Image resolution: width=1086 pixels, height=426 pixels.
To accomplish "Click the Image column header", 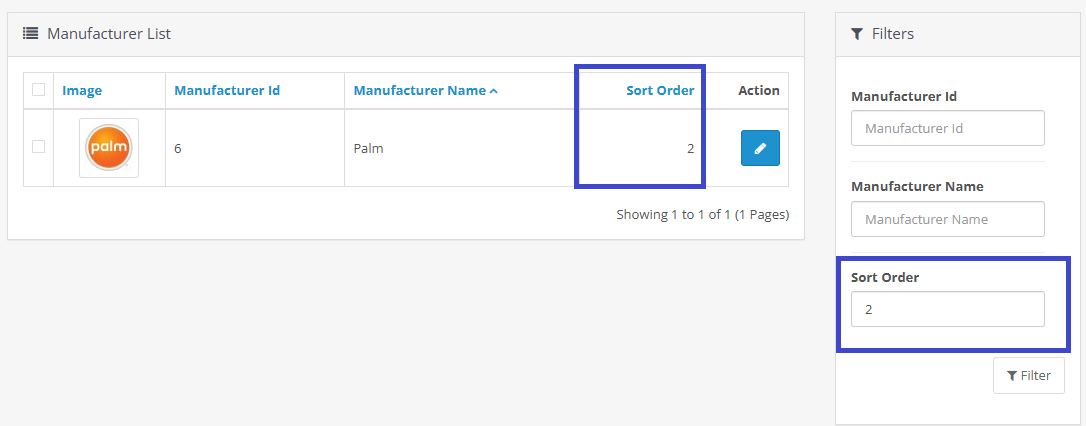I will (82, 91).
